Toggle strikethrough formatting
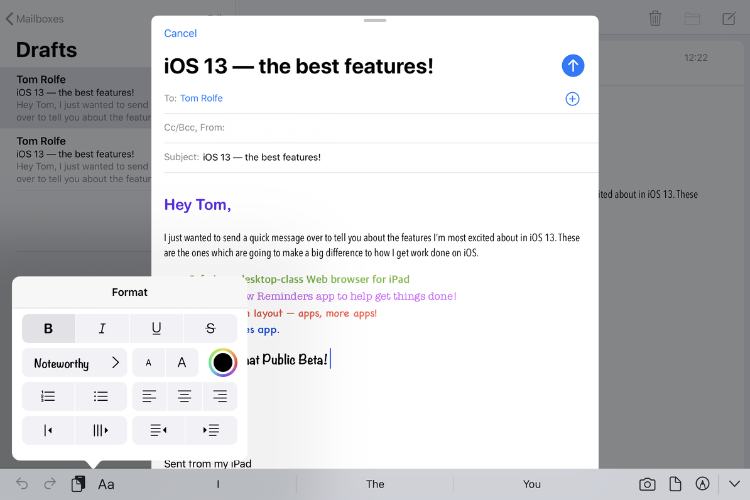 click(x=210, y=328)
